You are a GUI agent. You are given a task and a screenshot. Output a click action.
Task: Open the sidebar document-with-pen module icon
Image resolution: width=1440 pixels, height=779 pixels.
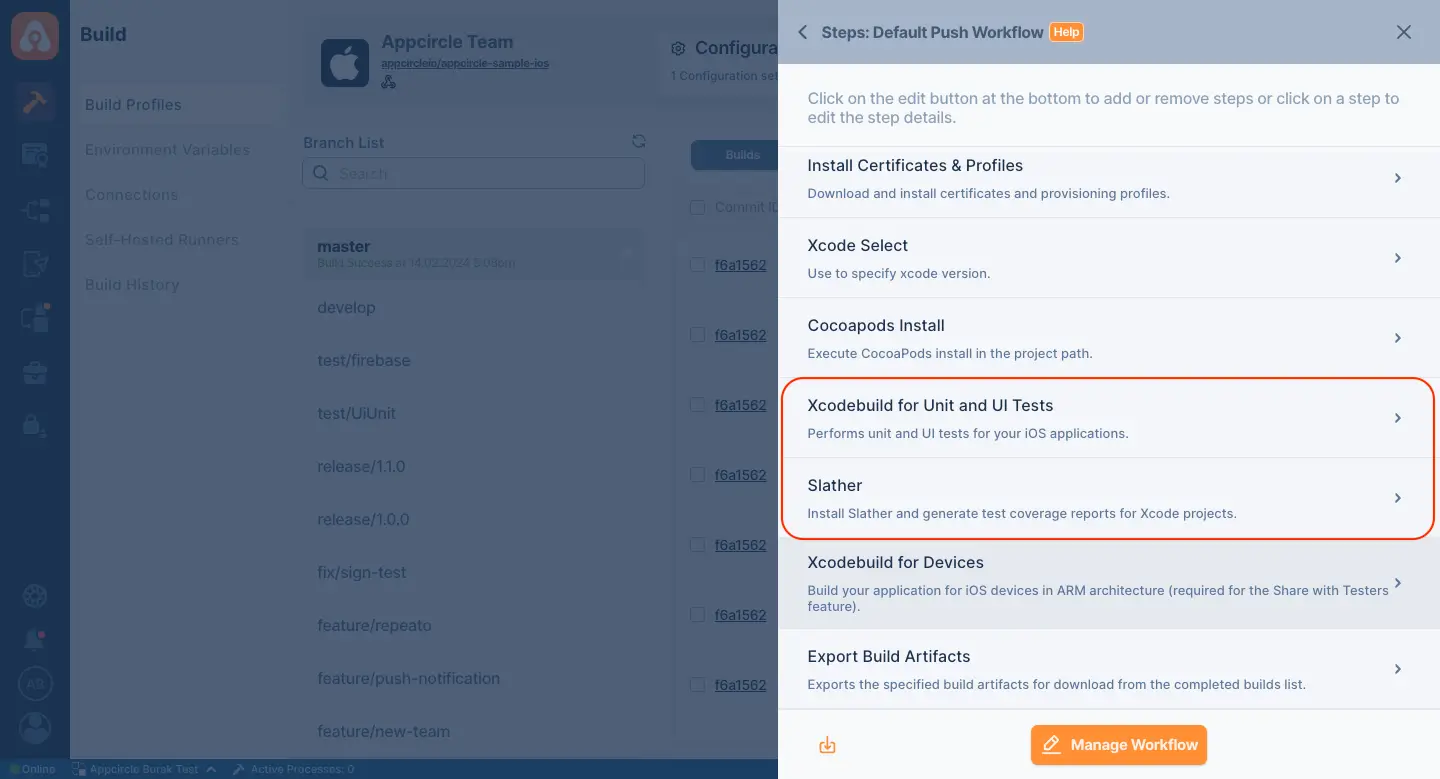click(x=35, y=265)
